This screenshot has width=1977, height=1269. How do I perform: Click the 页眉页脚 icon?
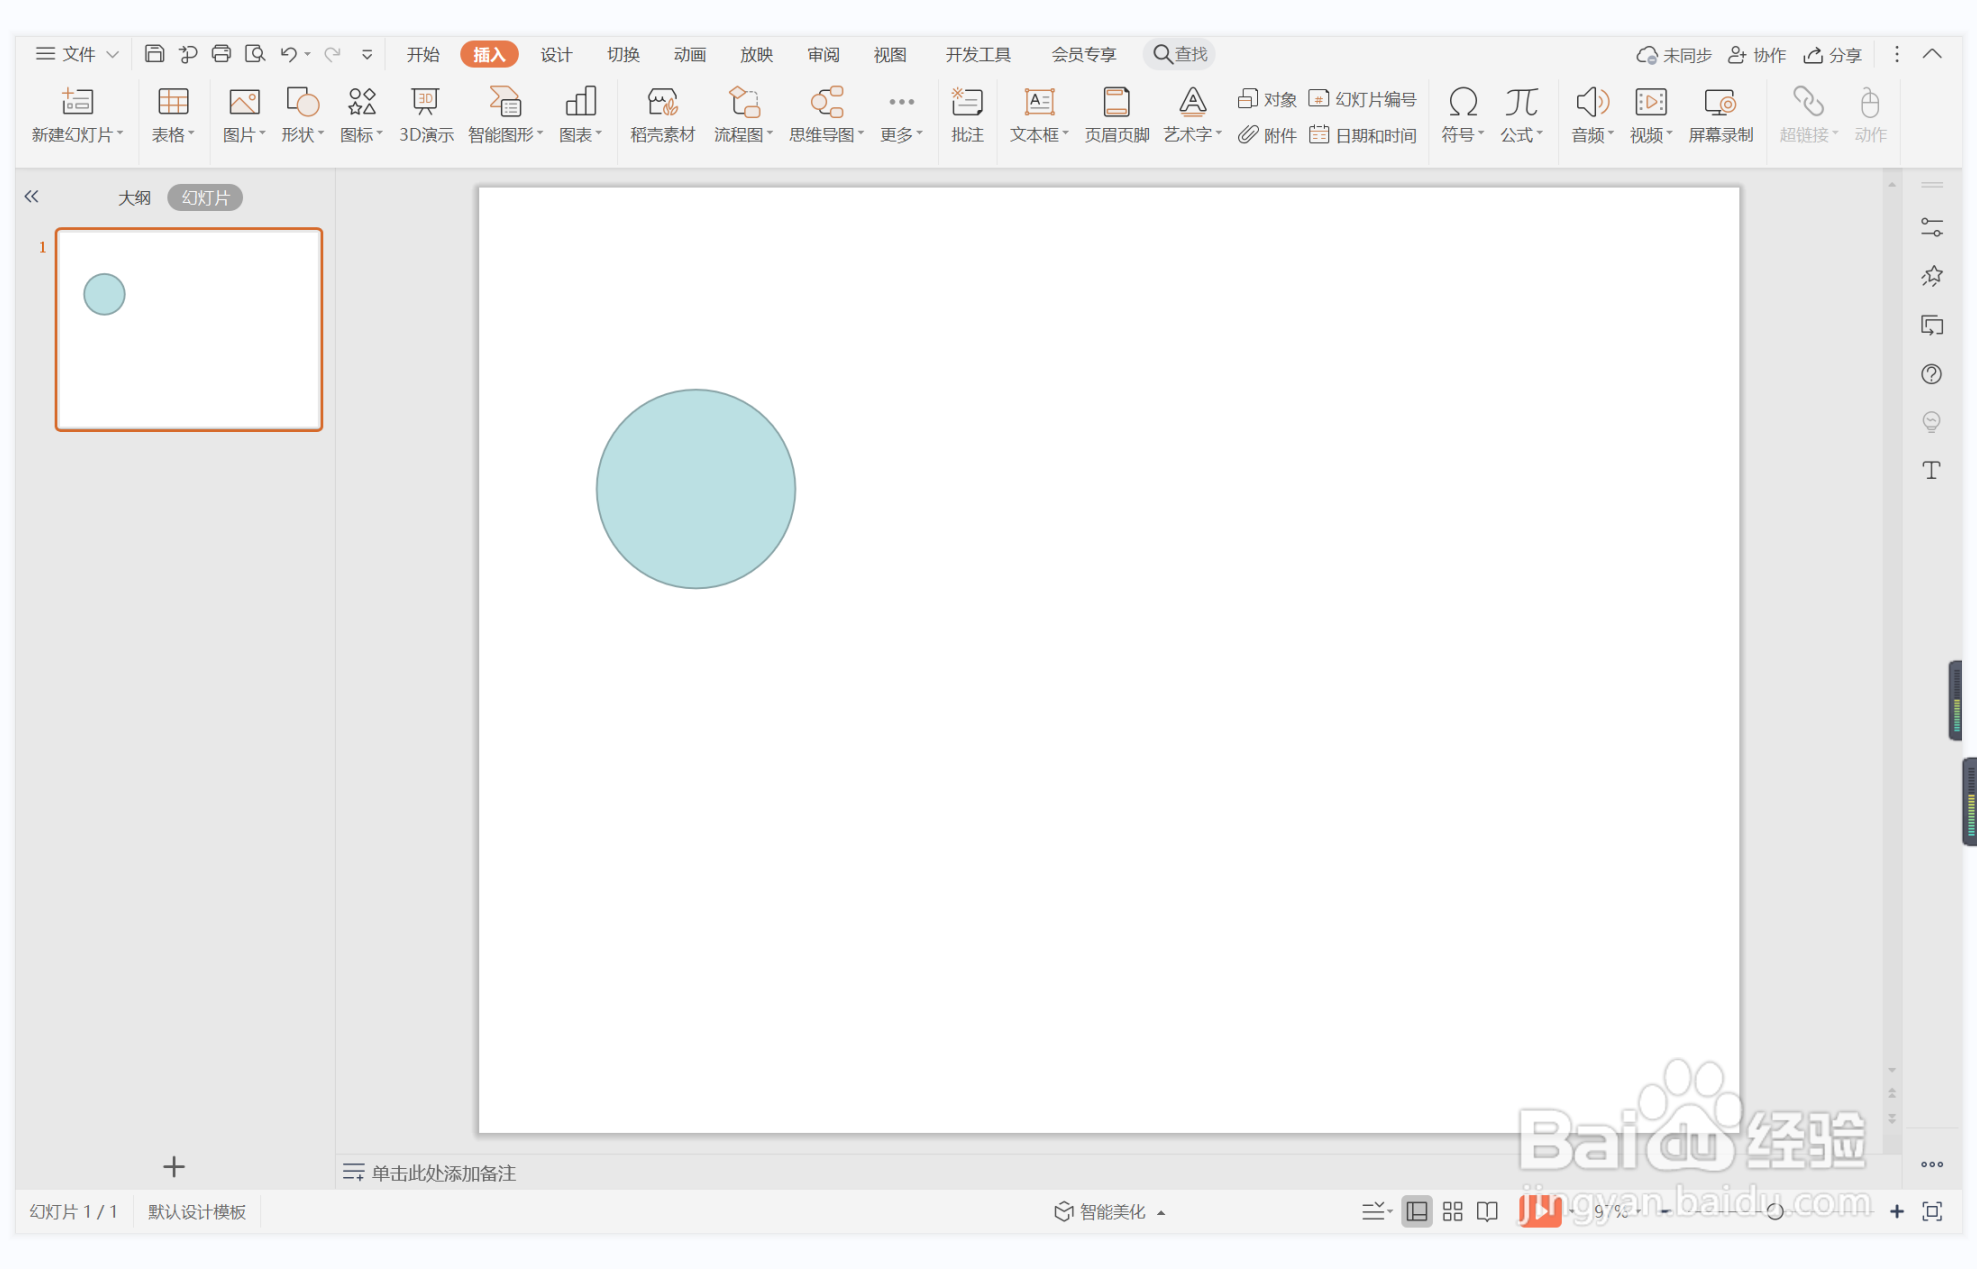1116,115
